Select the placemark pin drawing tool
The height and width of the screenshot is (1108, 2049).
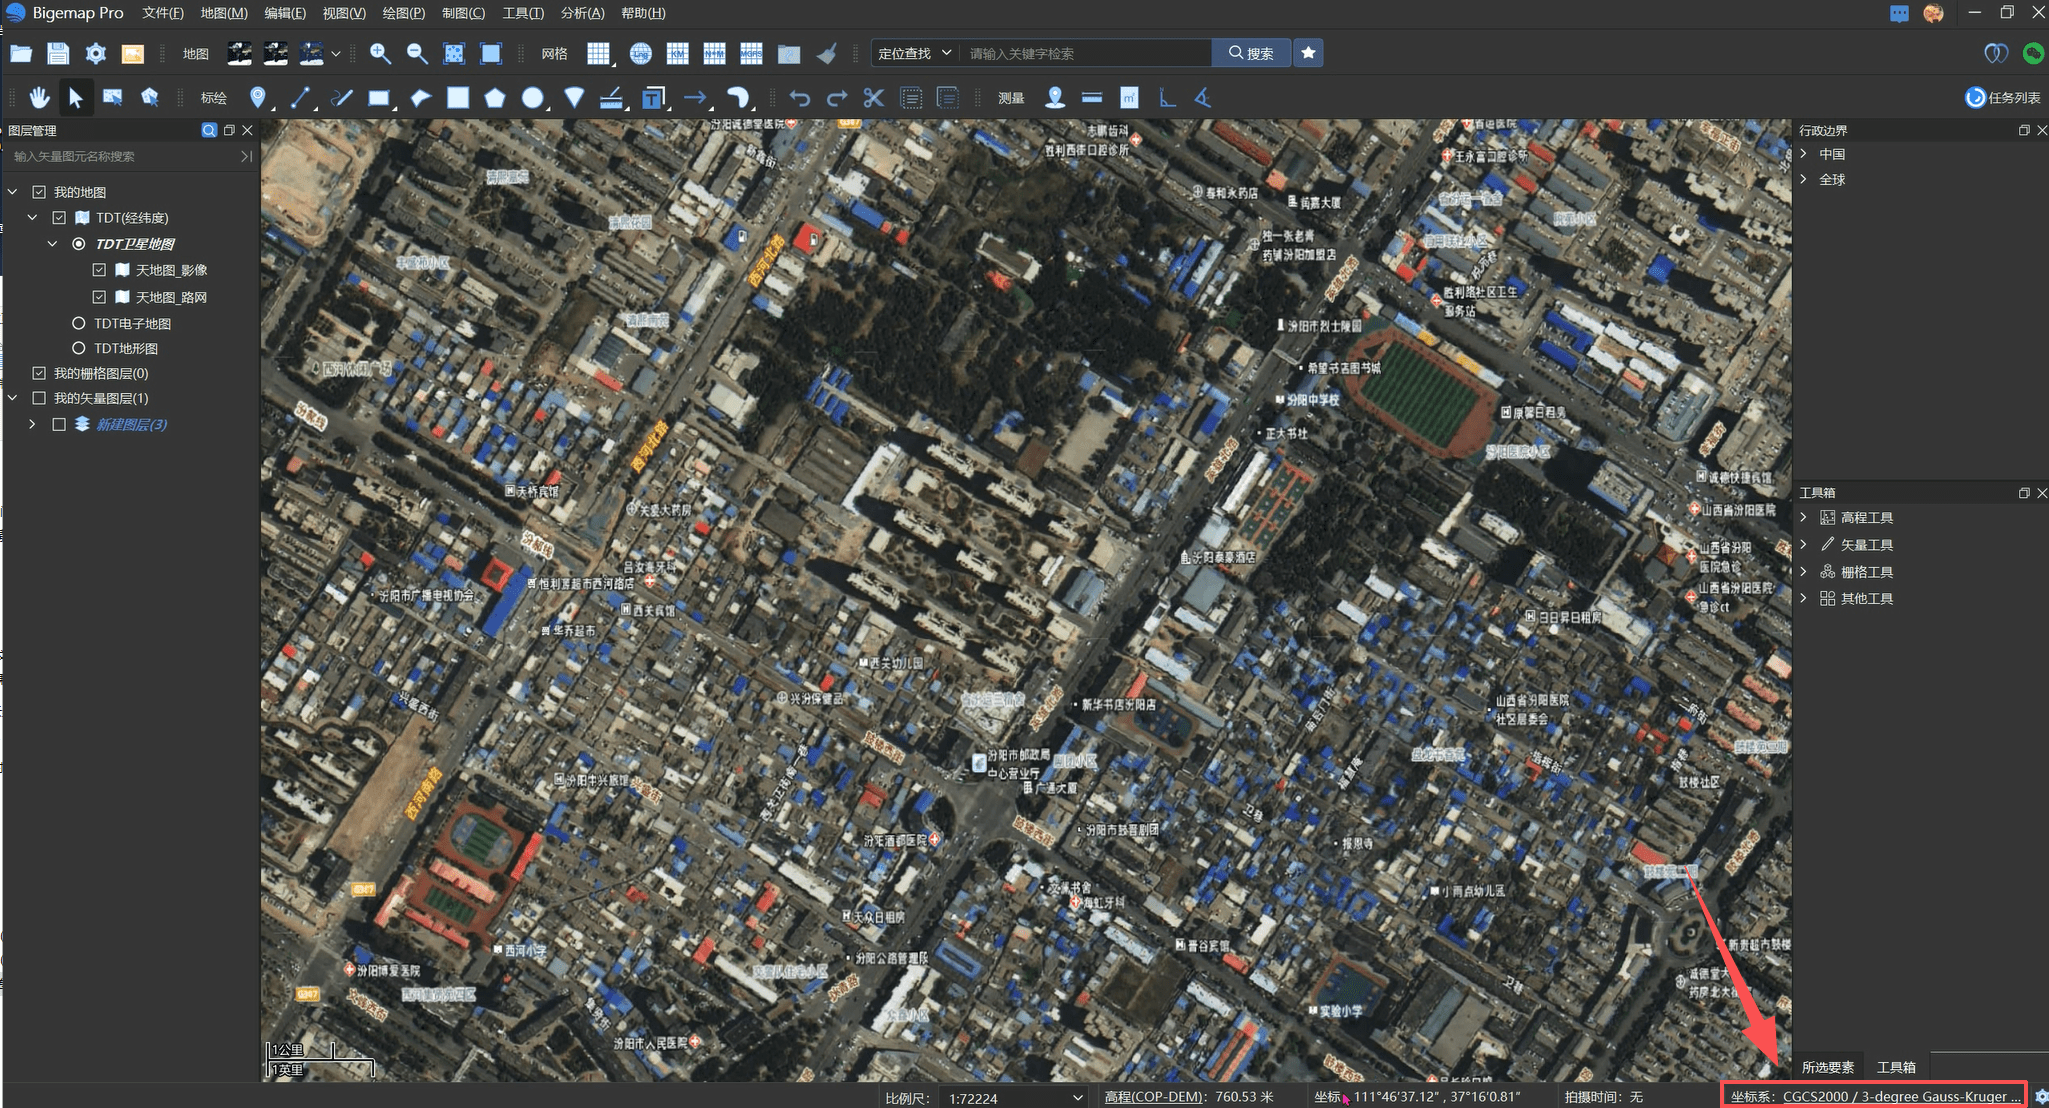[258, 98]
